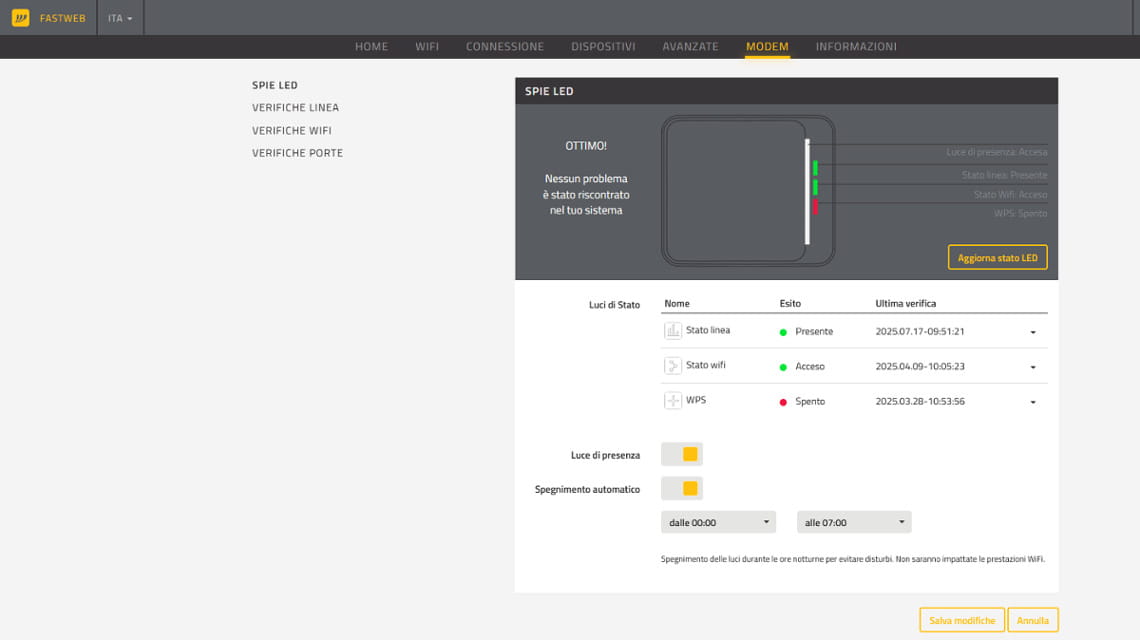Click the 'WPS: Spento' LED label

pos(1021,213)
